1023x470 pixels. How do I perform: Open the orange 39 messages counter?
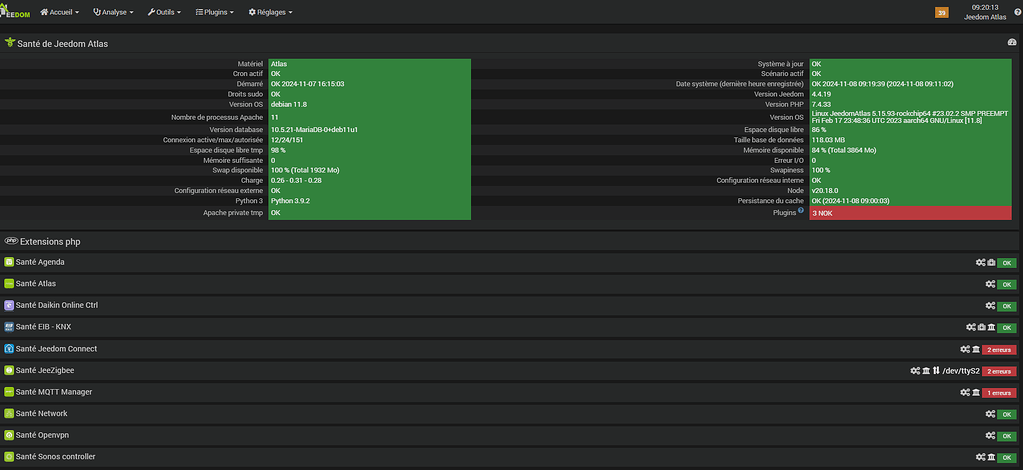941,12
